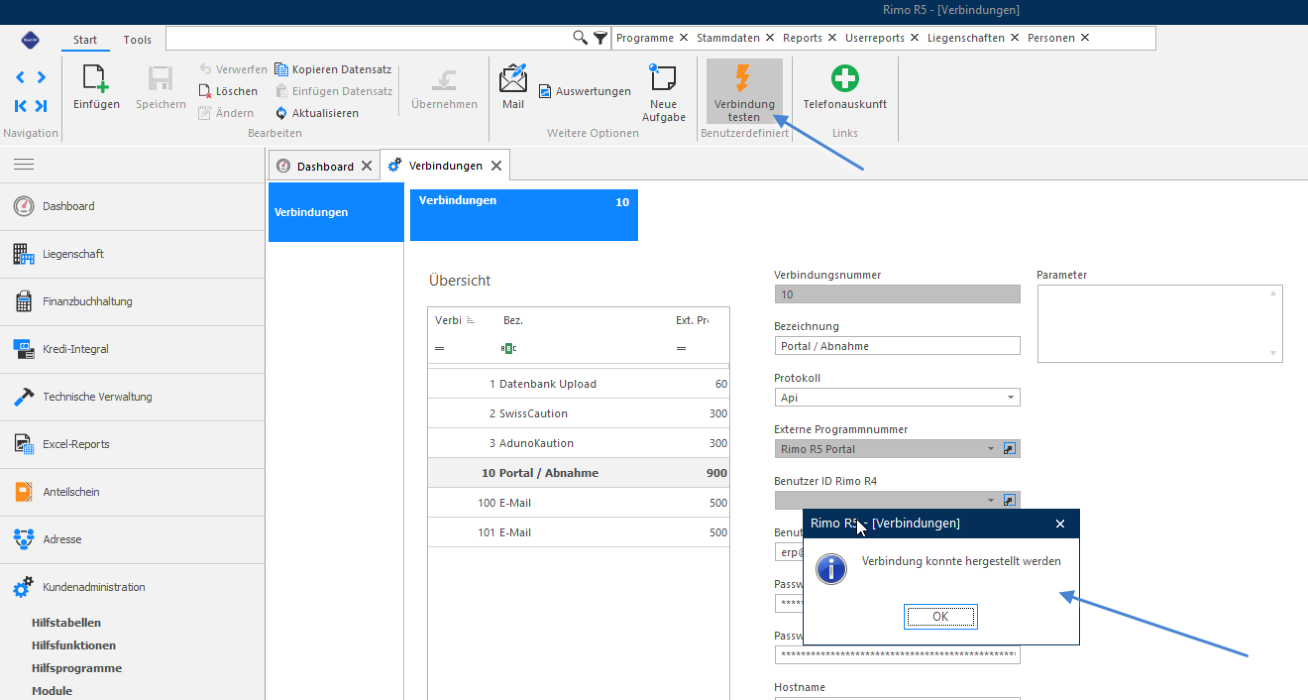Open Auswertungen in the ribbon

coord(585,91)
